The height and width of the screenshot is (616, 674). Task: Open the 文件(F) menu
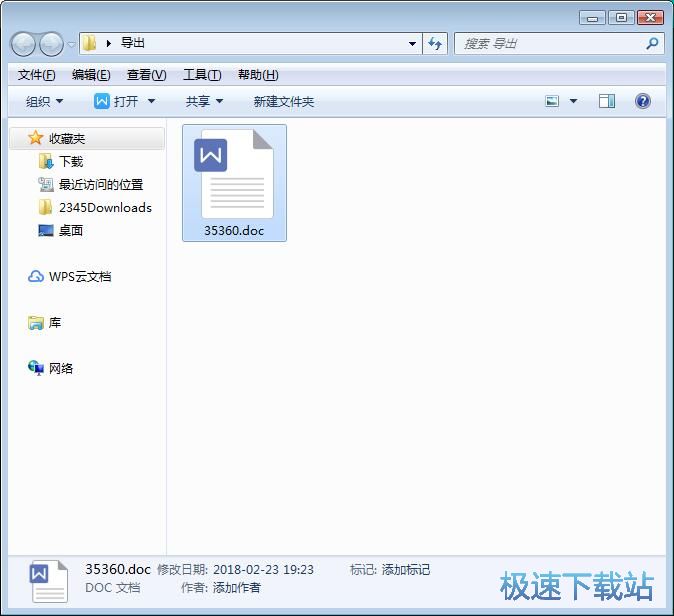(36, 75)
